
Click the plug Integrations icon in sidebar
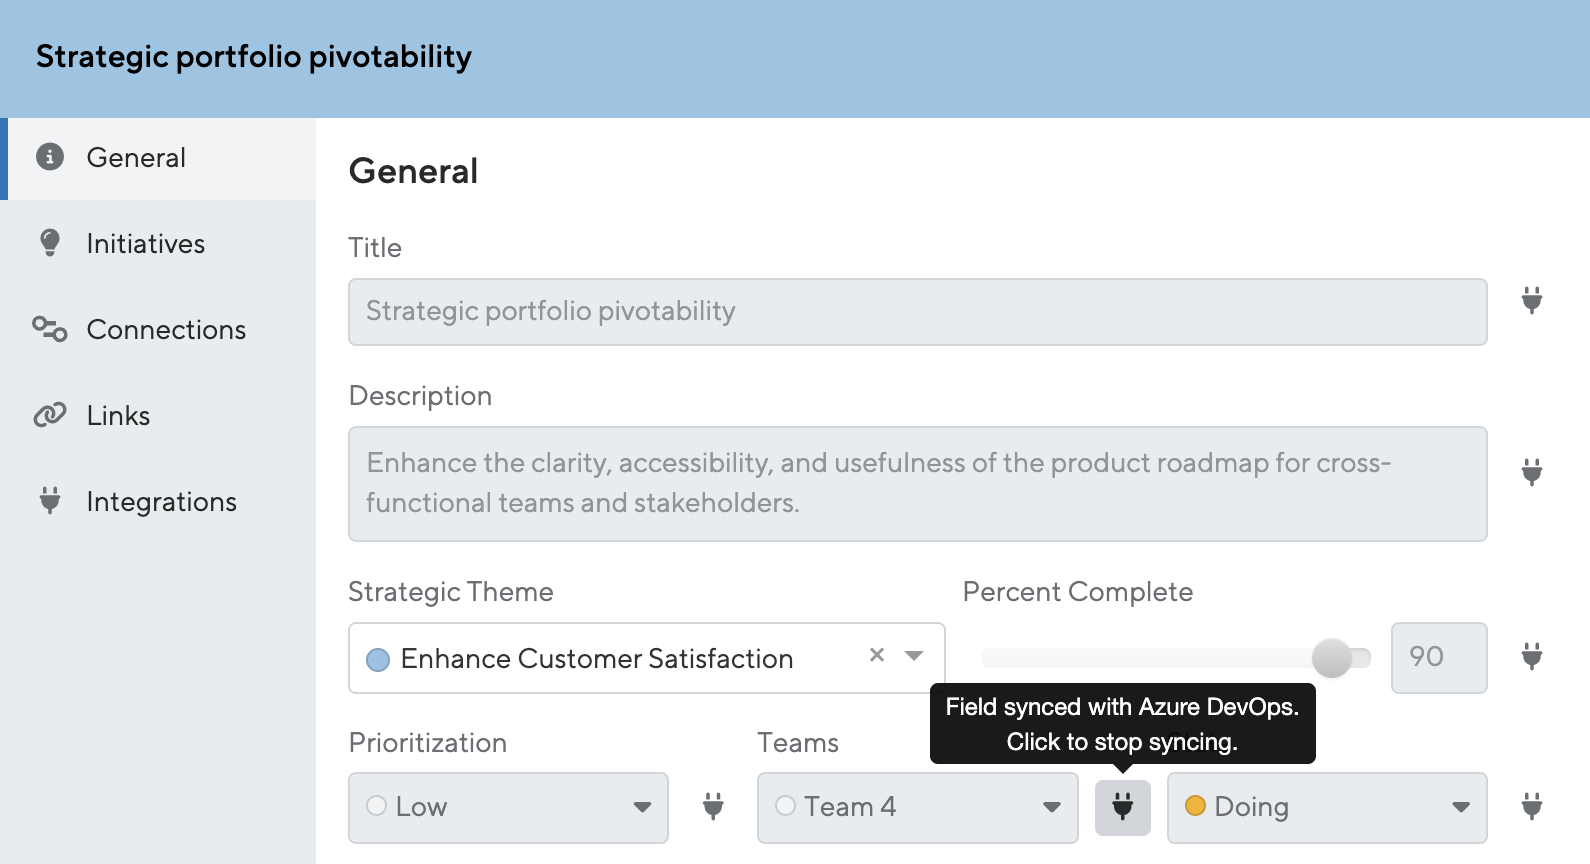[50, 500]
